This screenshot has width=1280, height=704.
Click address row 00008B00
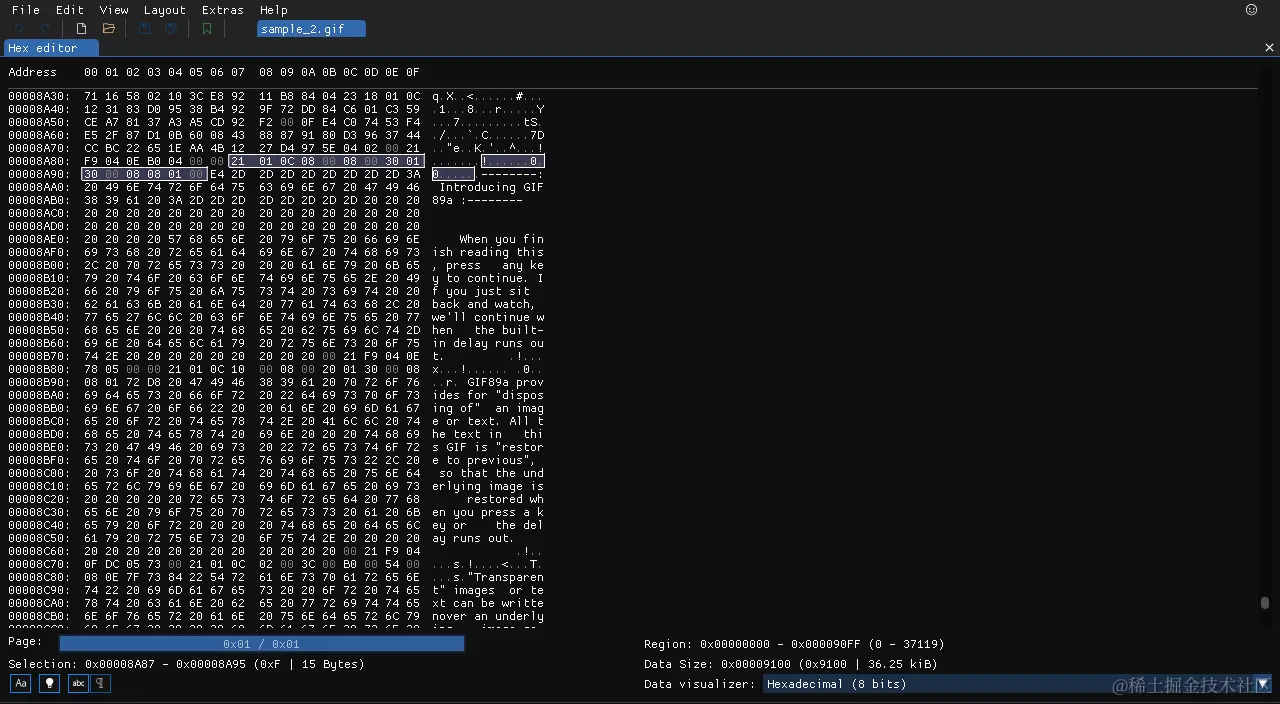40,265
